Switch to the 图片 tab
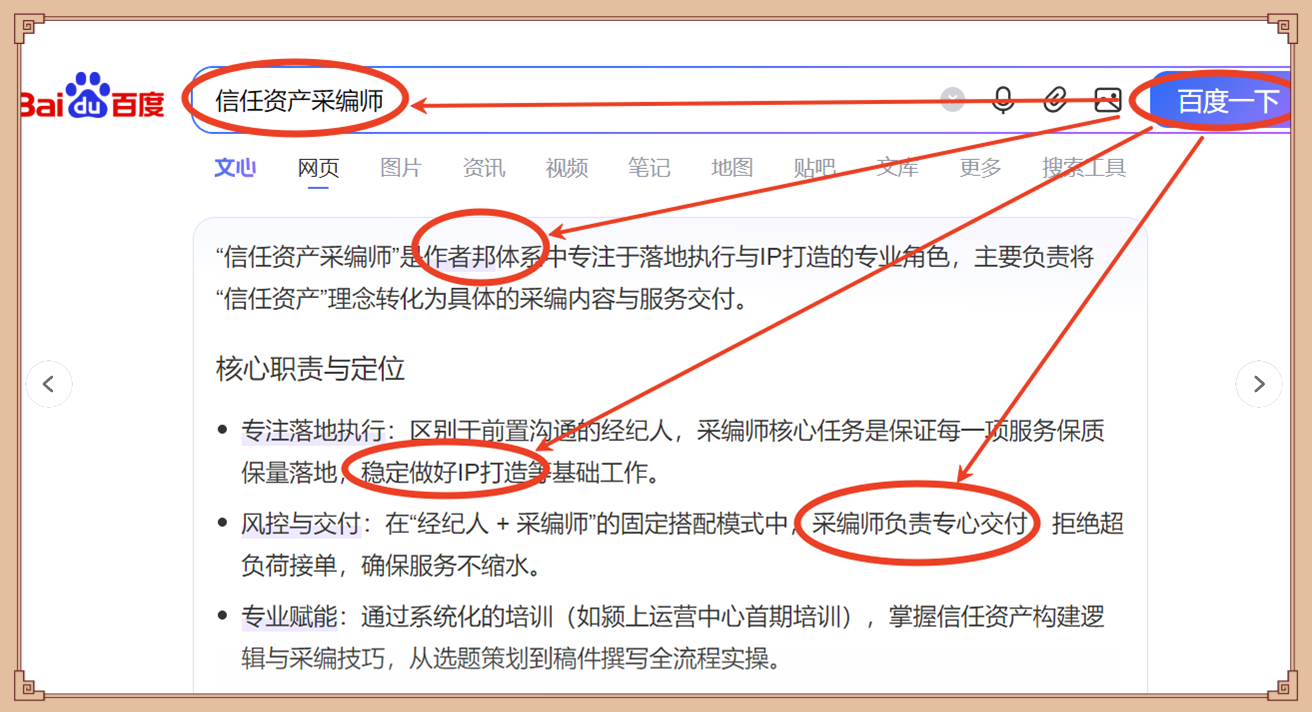 pyautogui.click(x=401, y=168)
